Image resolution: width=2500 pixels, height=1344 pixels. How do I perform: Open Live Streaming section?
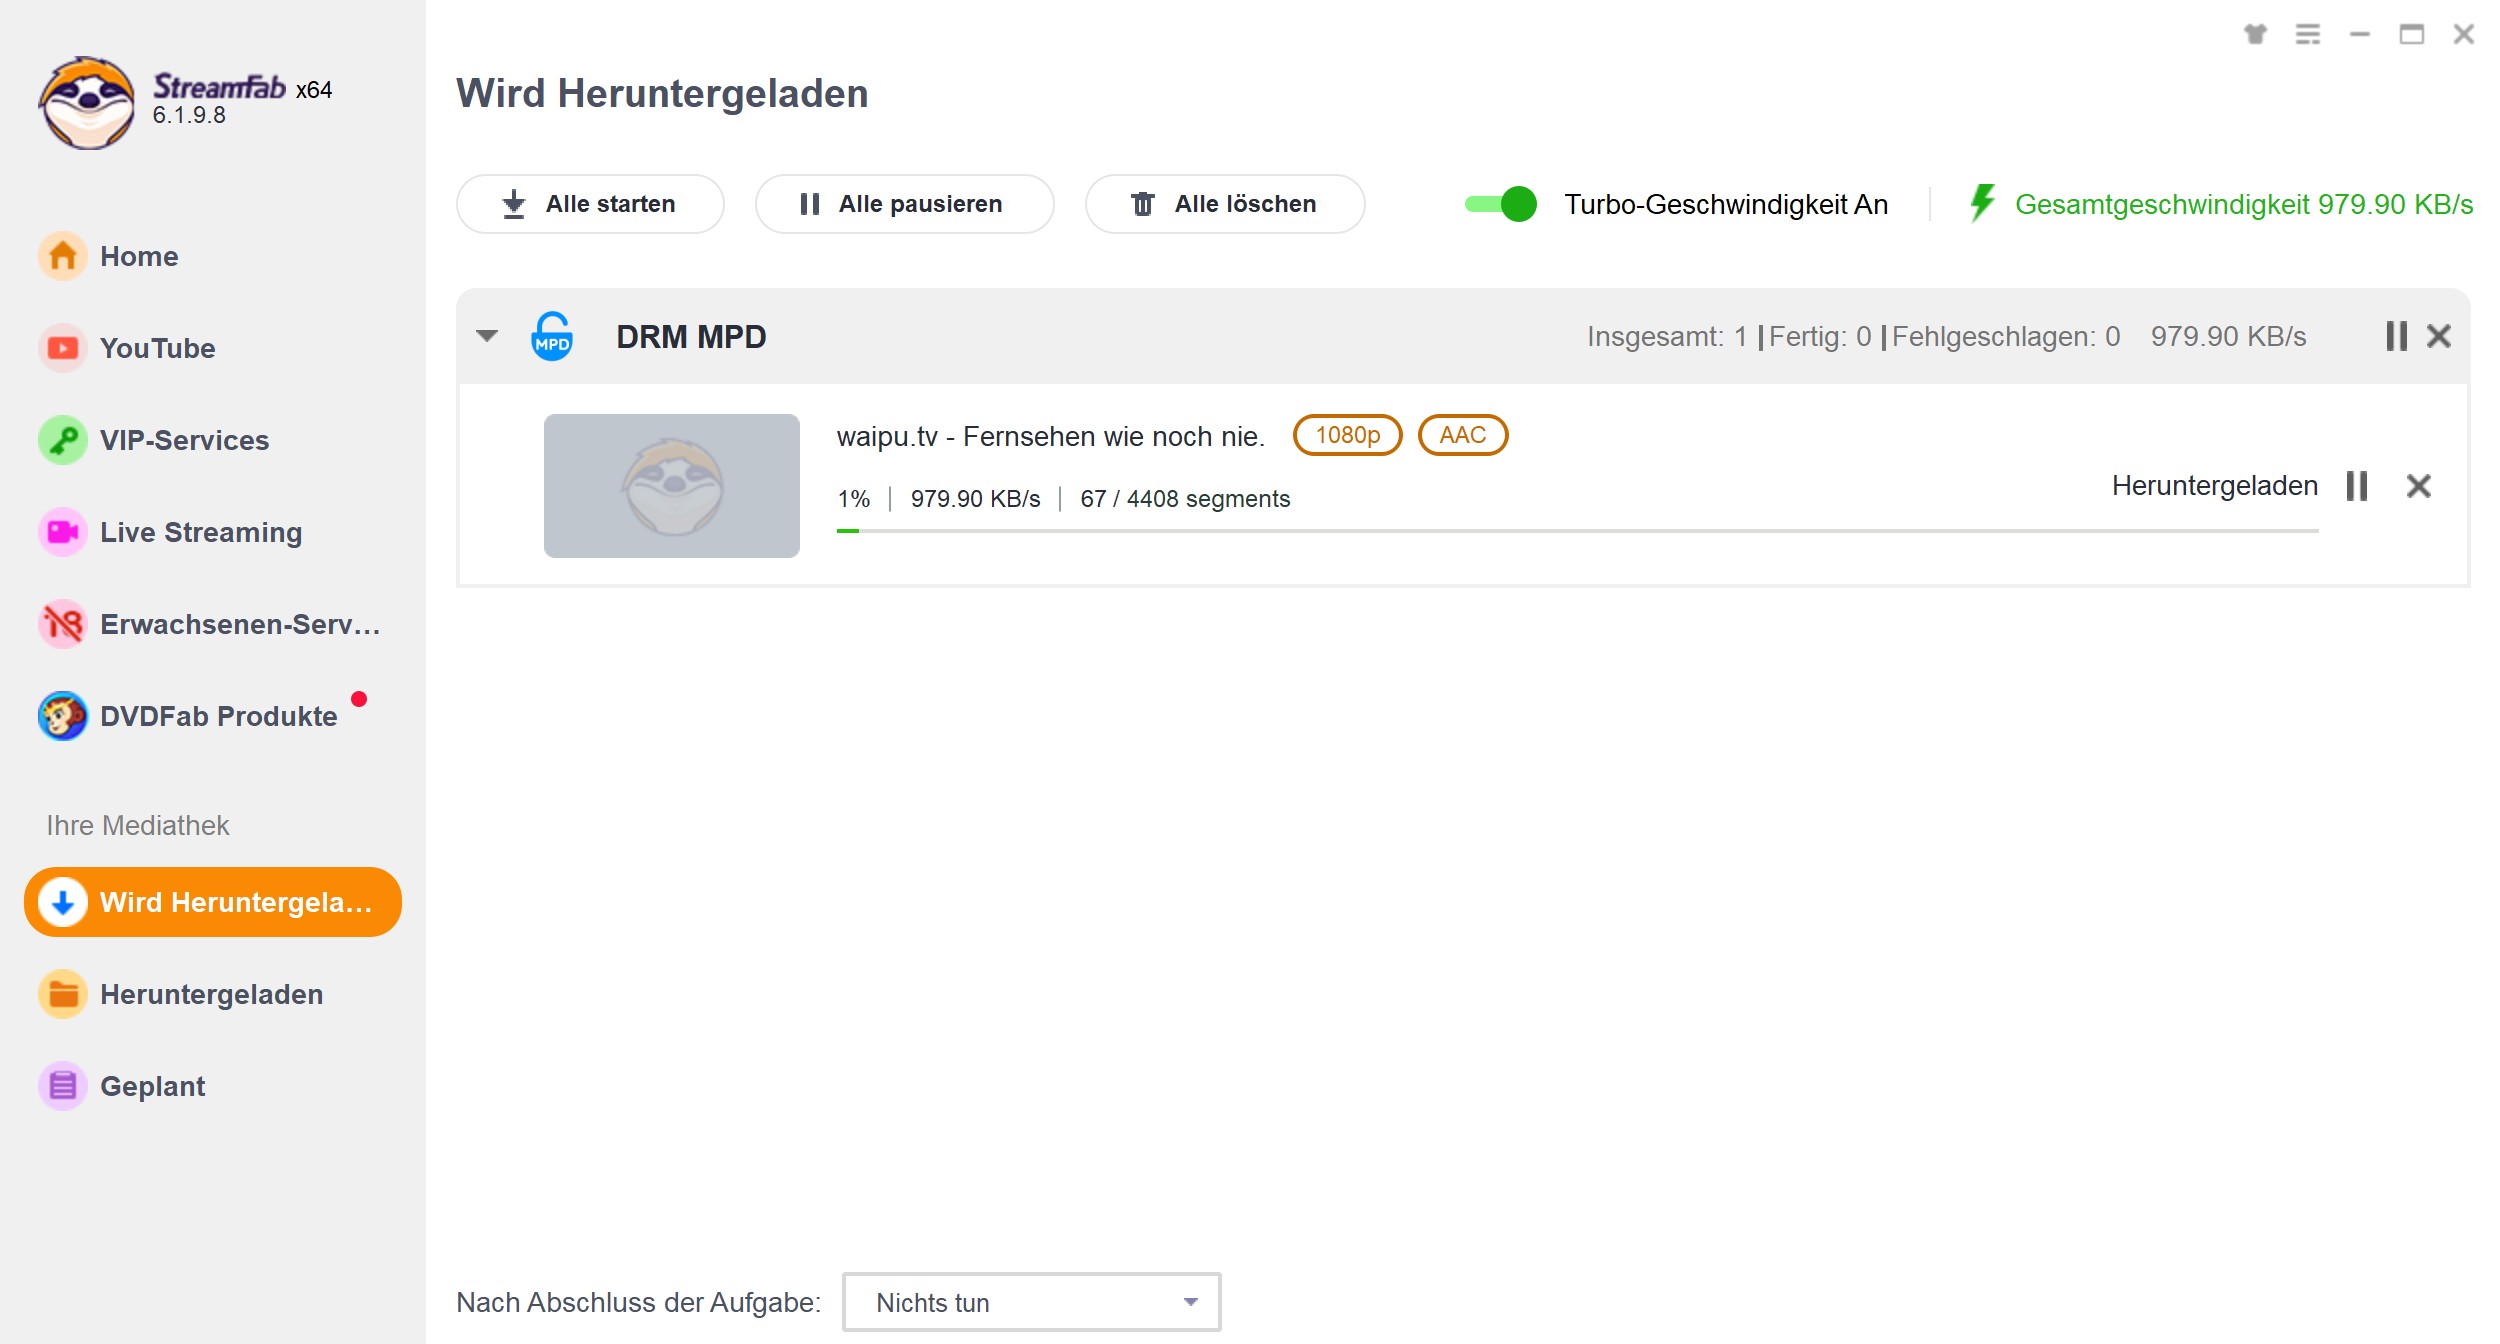pyautogui.click(x=202, y=531)
